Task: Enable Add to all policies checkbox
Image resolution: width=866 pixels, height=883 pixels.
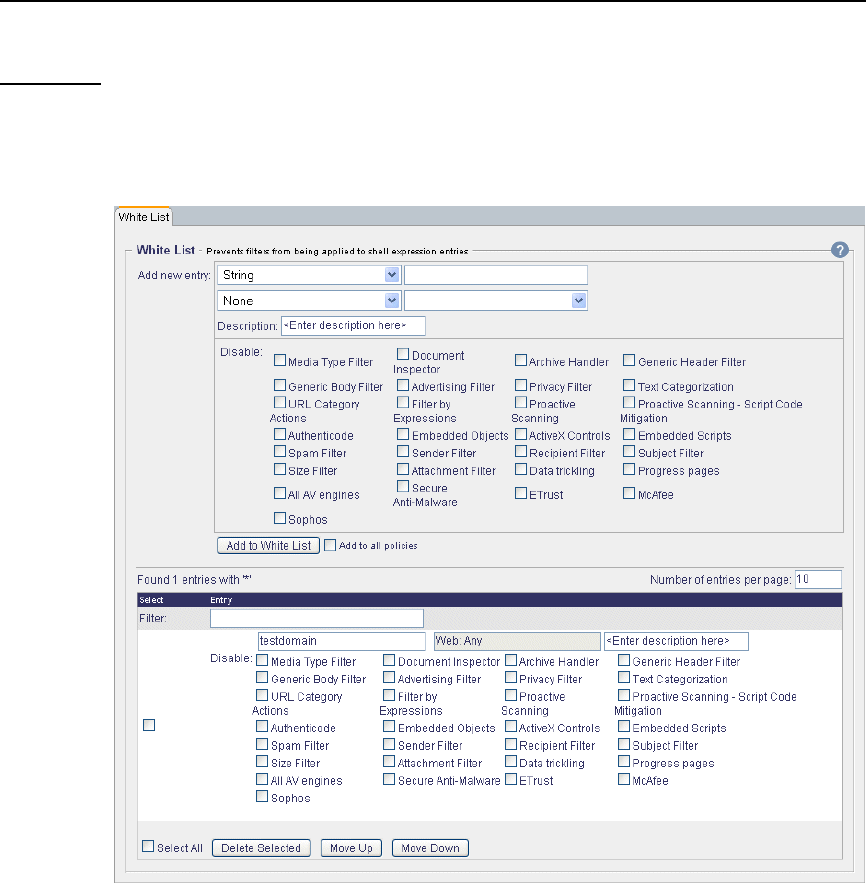Action: coord(330,545)
